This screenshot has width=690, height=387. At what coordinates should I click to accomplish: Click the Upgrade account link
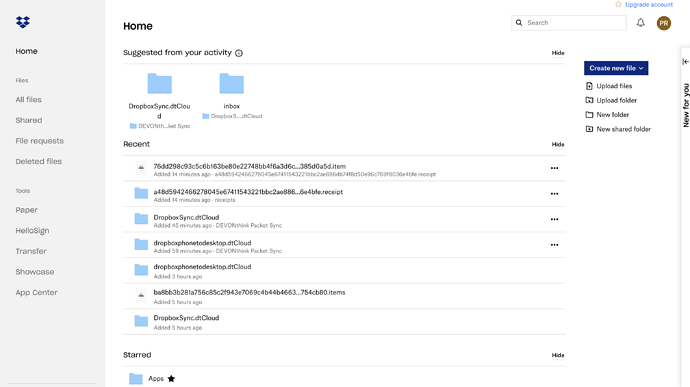(x=649, y=4)
